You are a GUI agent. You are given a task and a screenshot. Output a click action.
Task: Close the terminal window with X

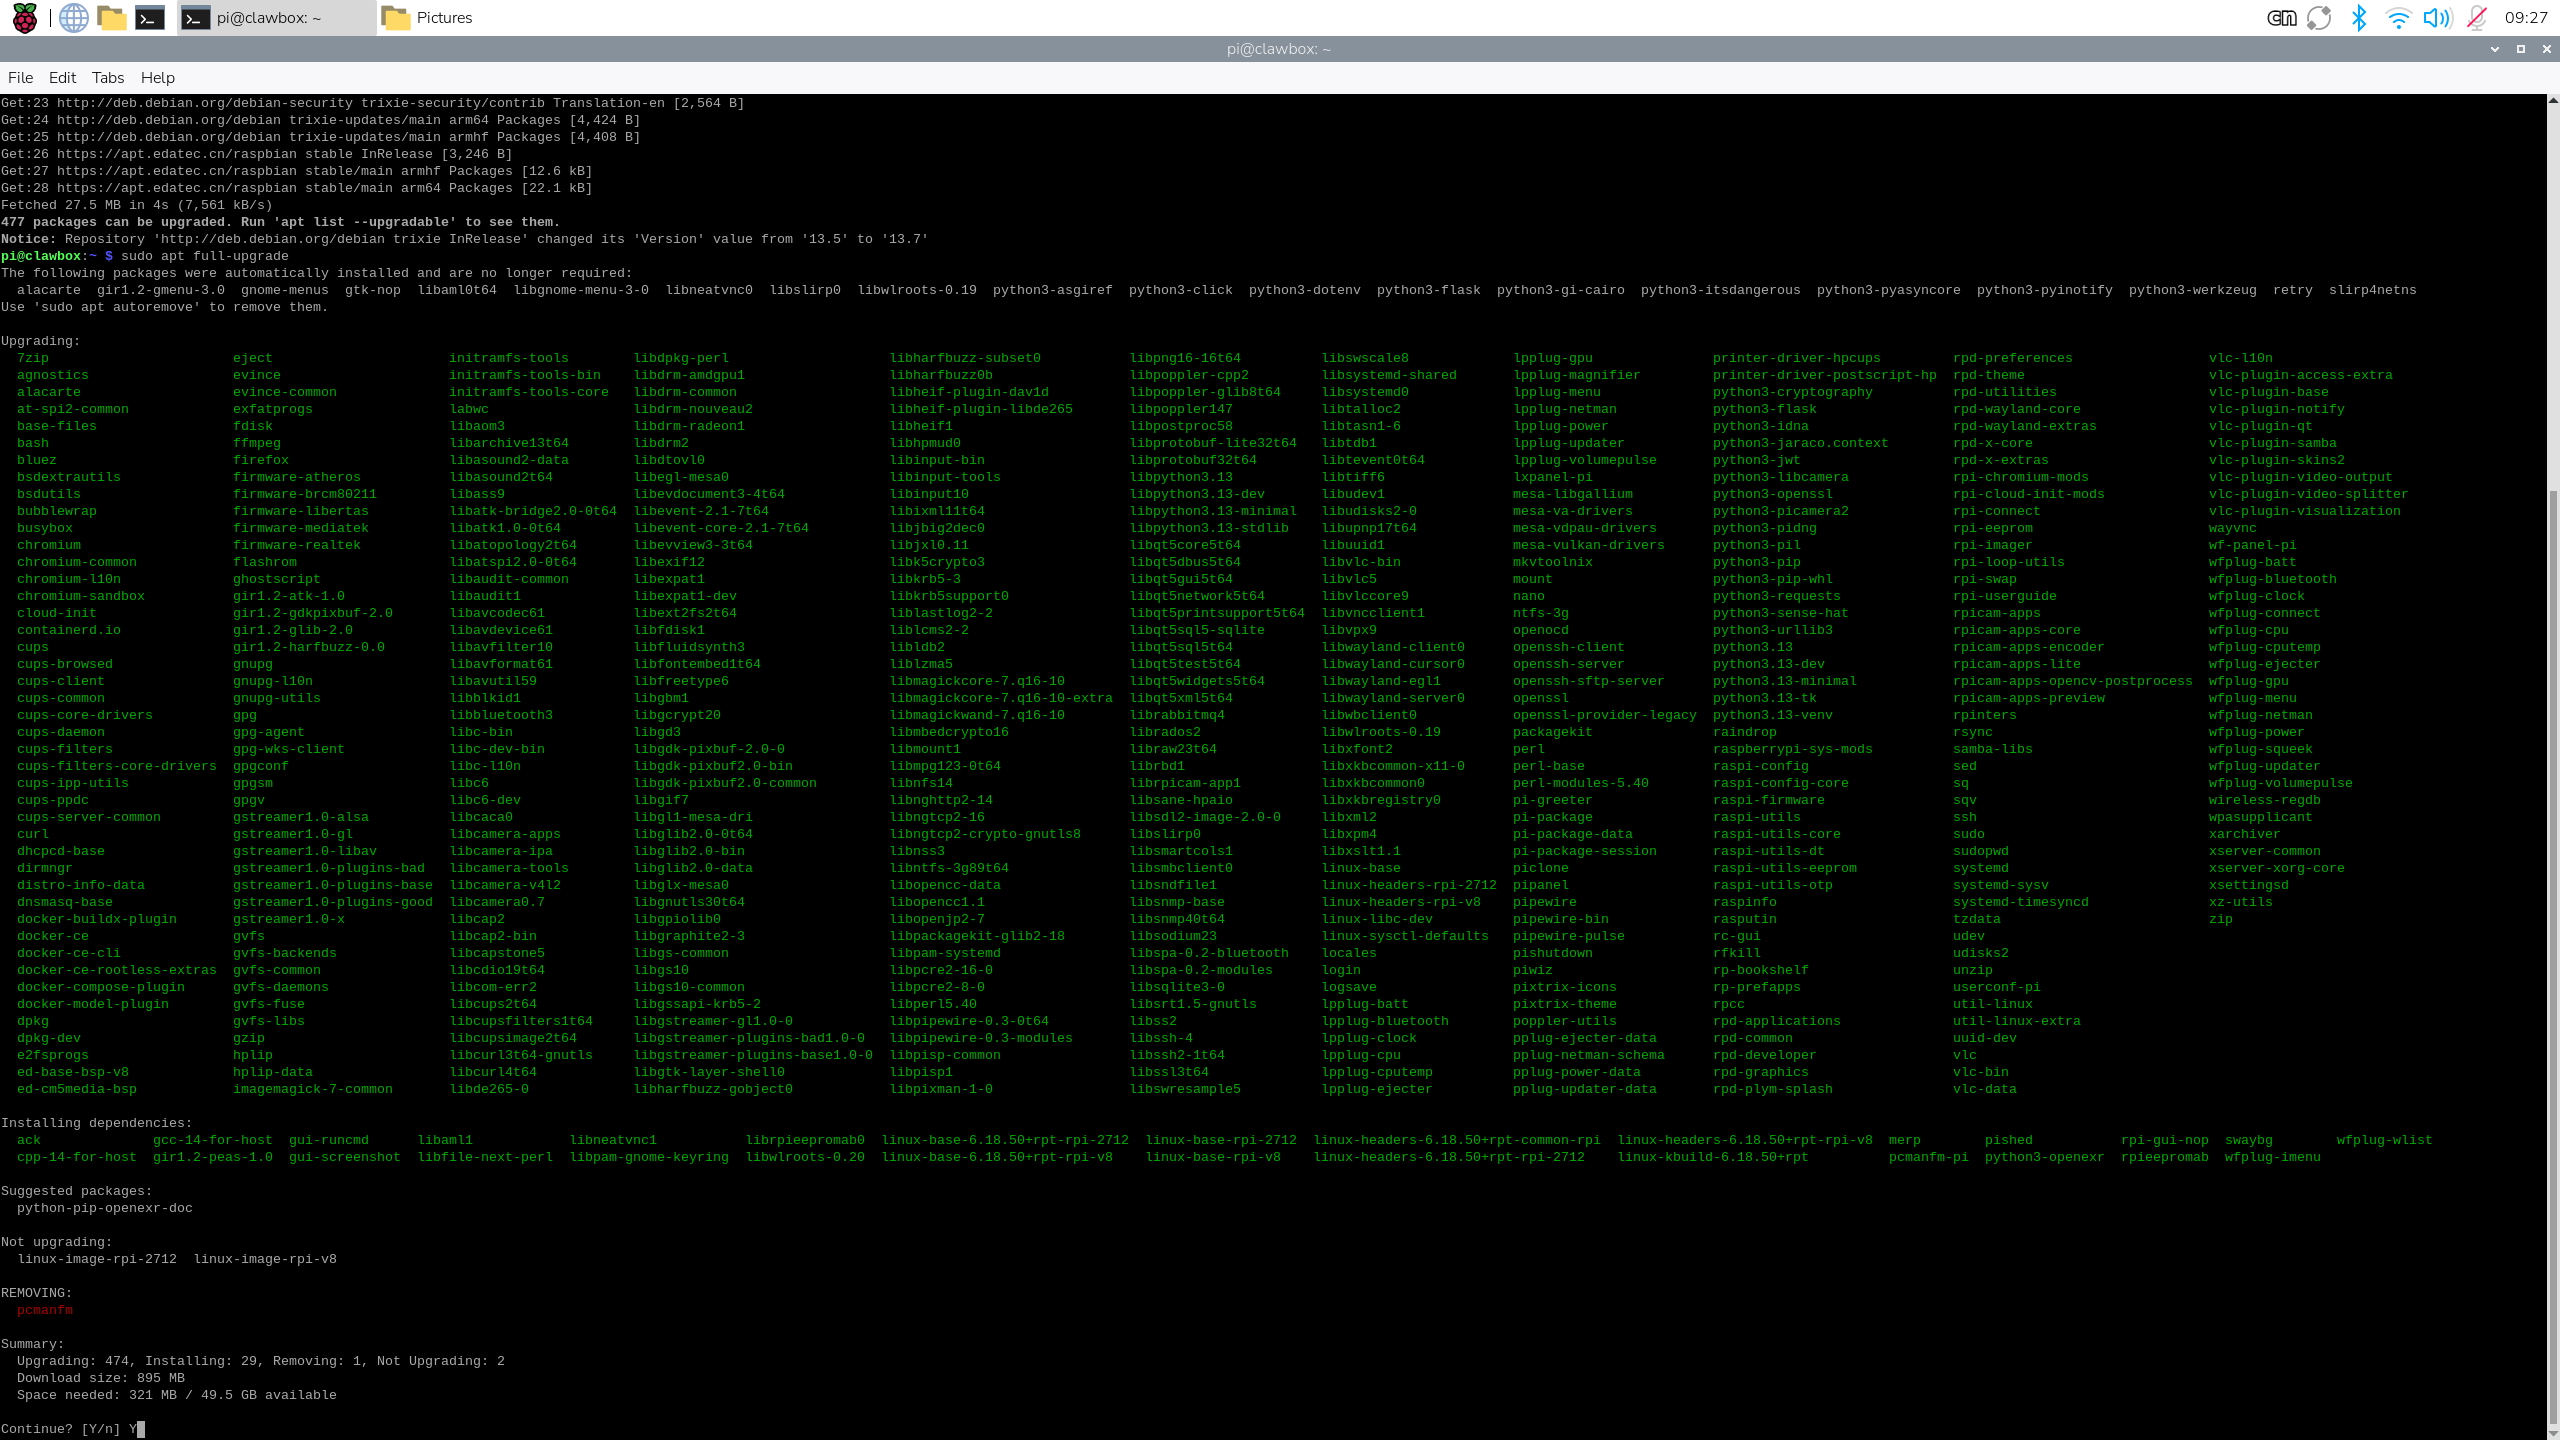coord(2546,49)
